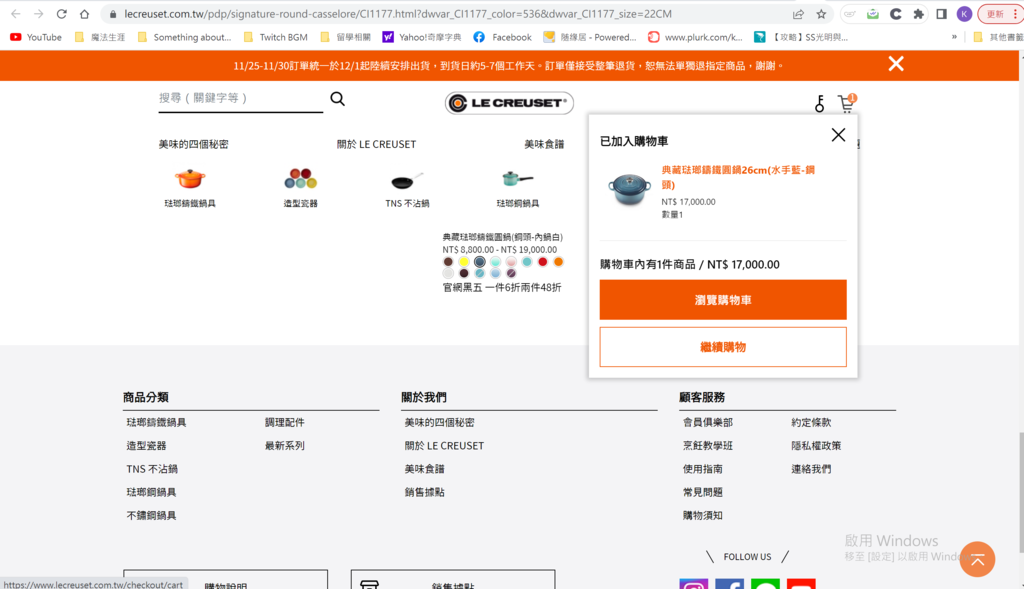1024x589 pixels.
Task: Open the YouTube bookmark
Action: click(36, 37)
